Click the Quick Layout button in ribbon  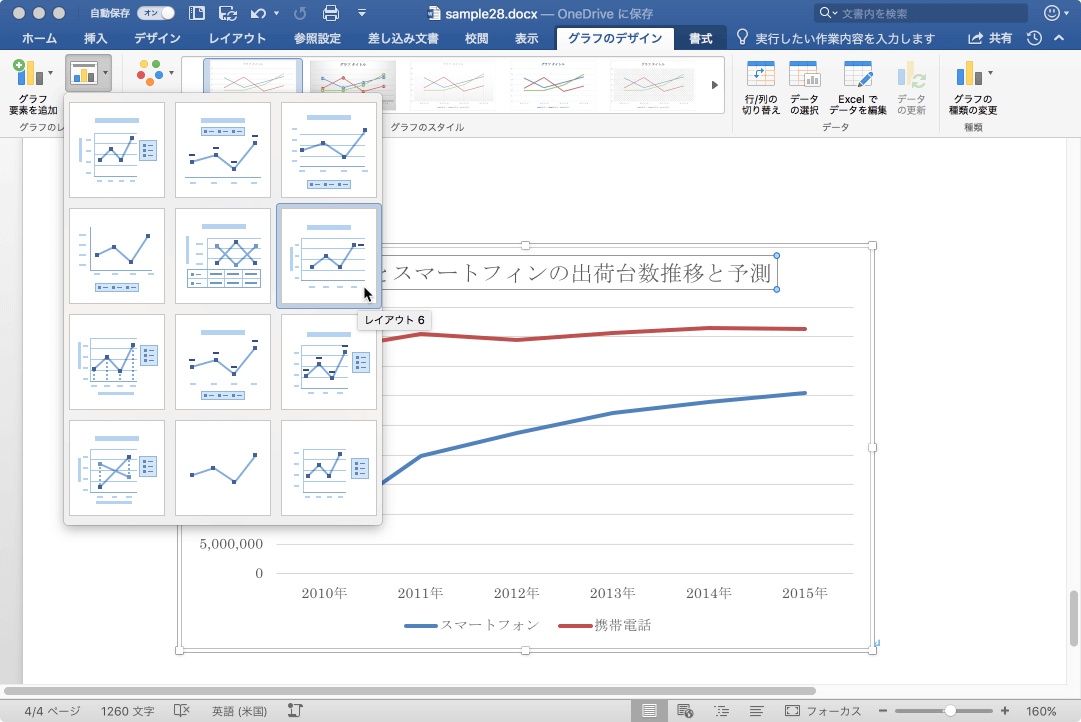point(88,73)
